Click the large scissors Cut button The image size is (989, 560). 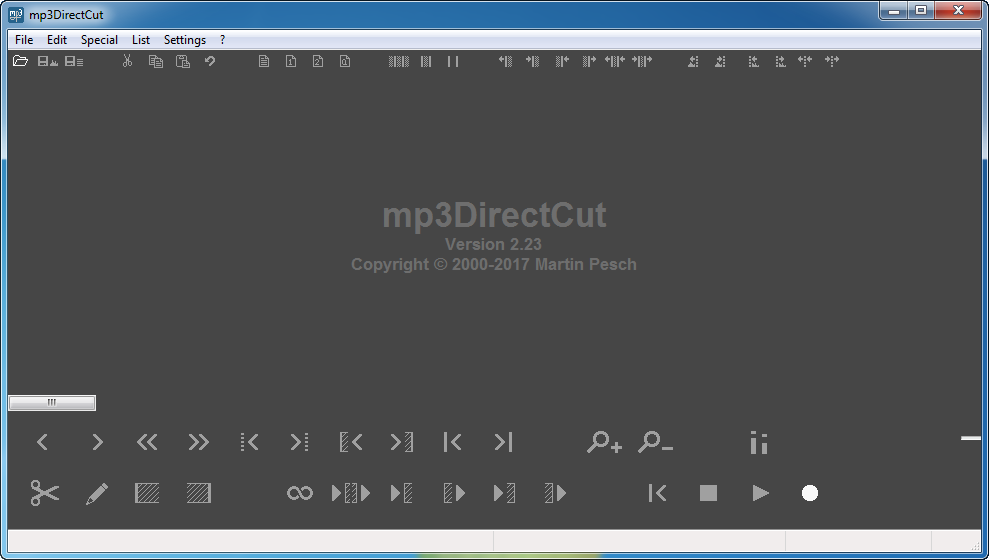45,493
